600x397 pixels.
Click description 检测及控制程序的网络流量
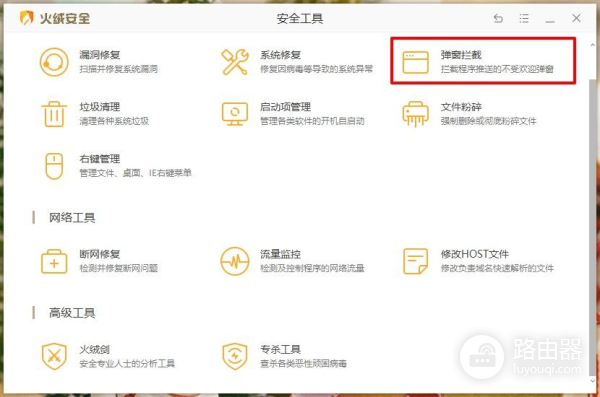tap(312, 268)
